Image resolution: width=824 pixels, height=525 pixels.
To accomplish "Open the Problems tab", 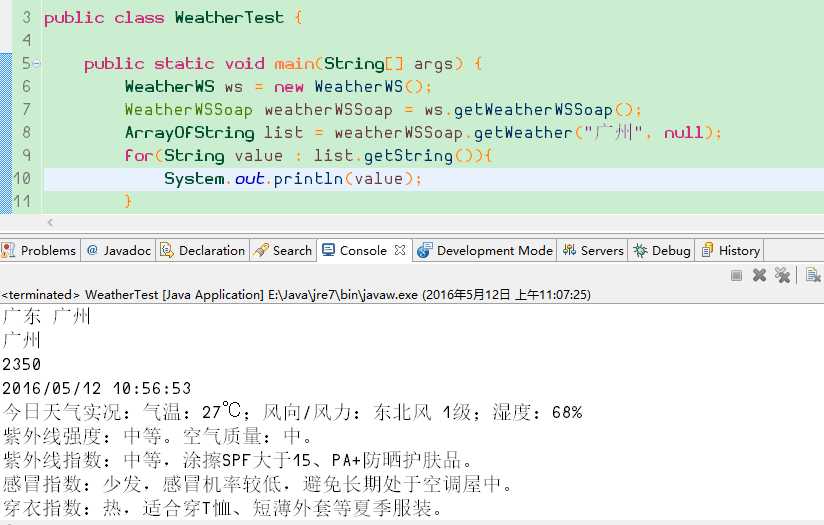I will (40, 250).
